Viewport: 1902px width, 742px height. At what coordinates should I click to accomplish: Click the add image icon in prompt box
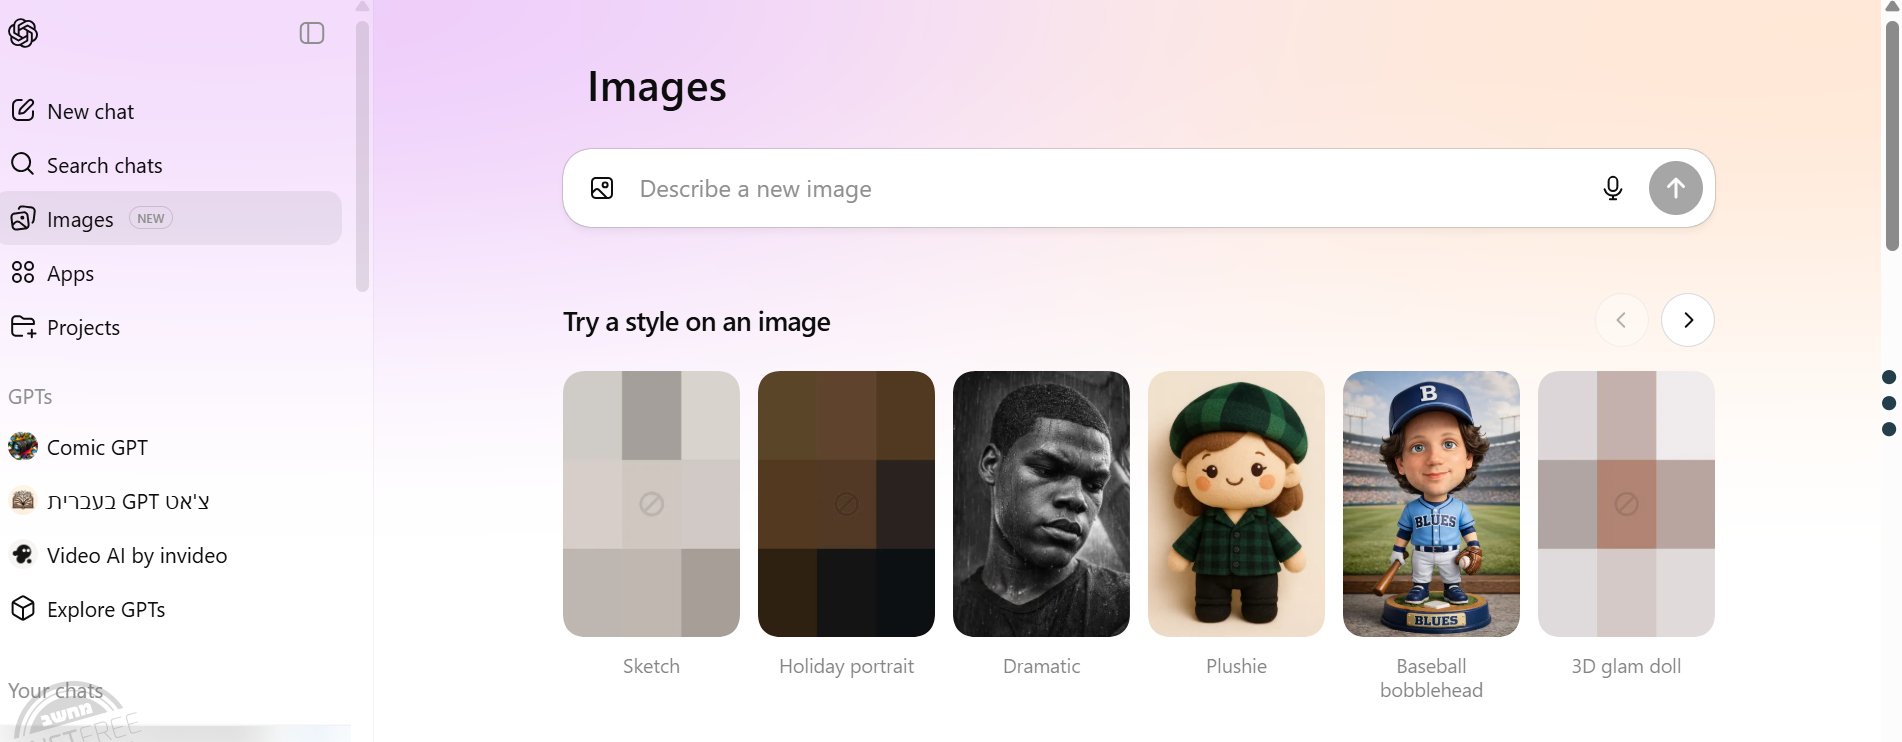(602, 188)
